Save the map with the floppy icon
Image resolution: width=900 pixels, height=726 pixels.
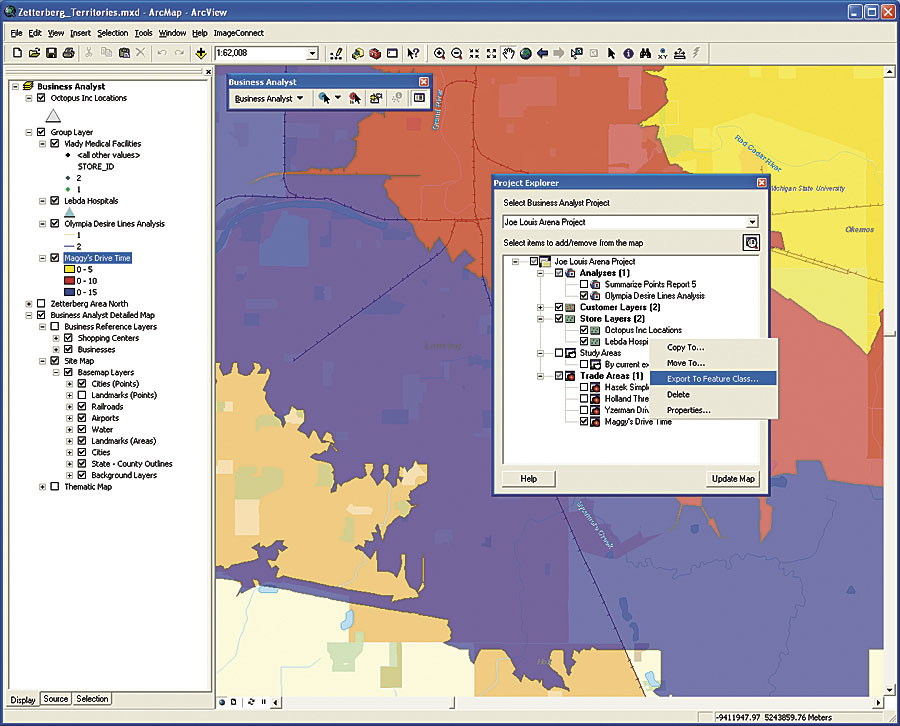(x=52, y=53)
